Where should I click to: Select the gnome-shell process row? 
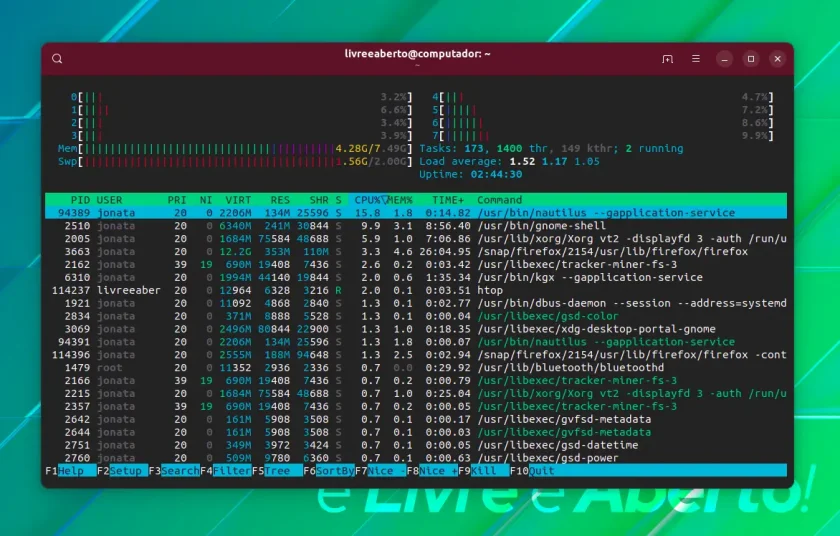pyautogui.click(x=416, y=225)
